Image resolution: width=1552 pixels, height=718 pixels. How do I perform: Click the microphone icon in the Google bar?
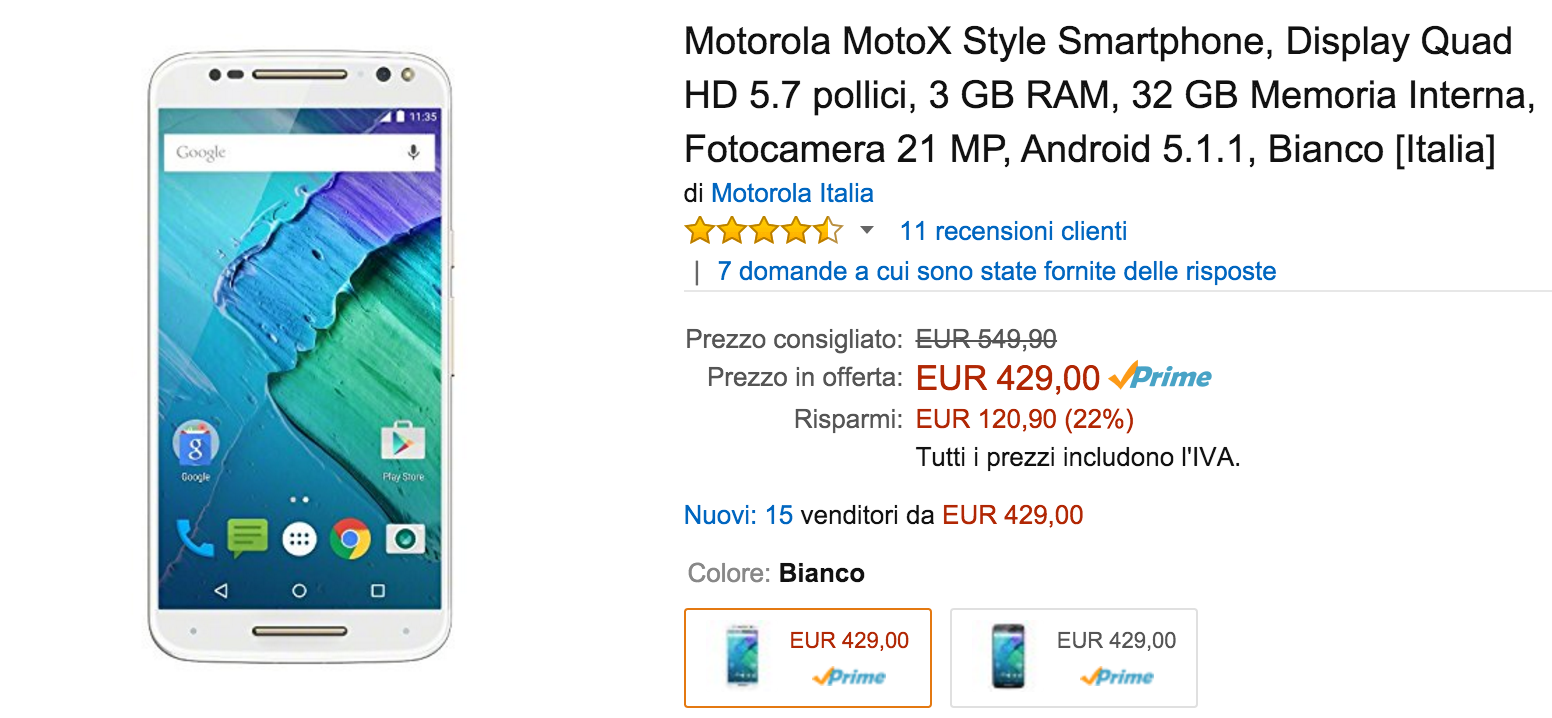tap(413, 152)
